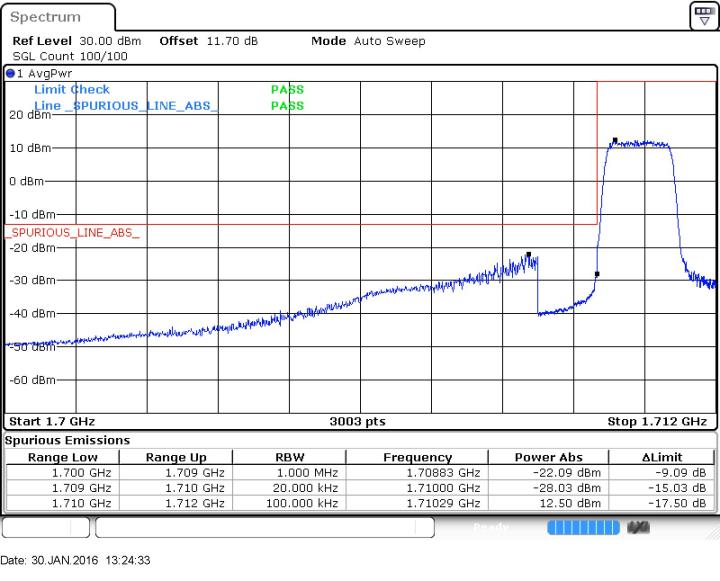Open the toolbar dropdown icon at top right
This screenshot has height=581, width=720.
[x=704, y=16]
